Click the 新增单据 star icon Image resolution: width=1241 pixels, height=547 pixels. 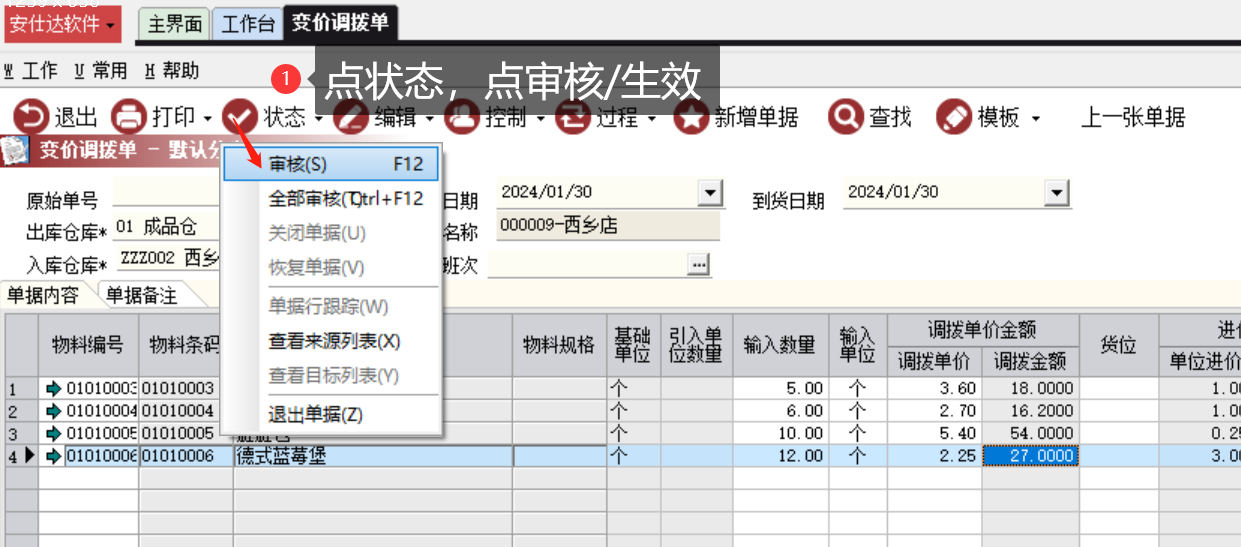point(691,117)
